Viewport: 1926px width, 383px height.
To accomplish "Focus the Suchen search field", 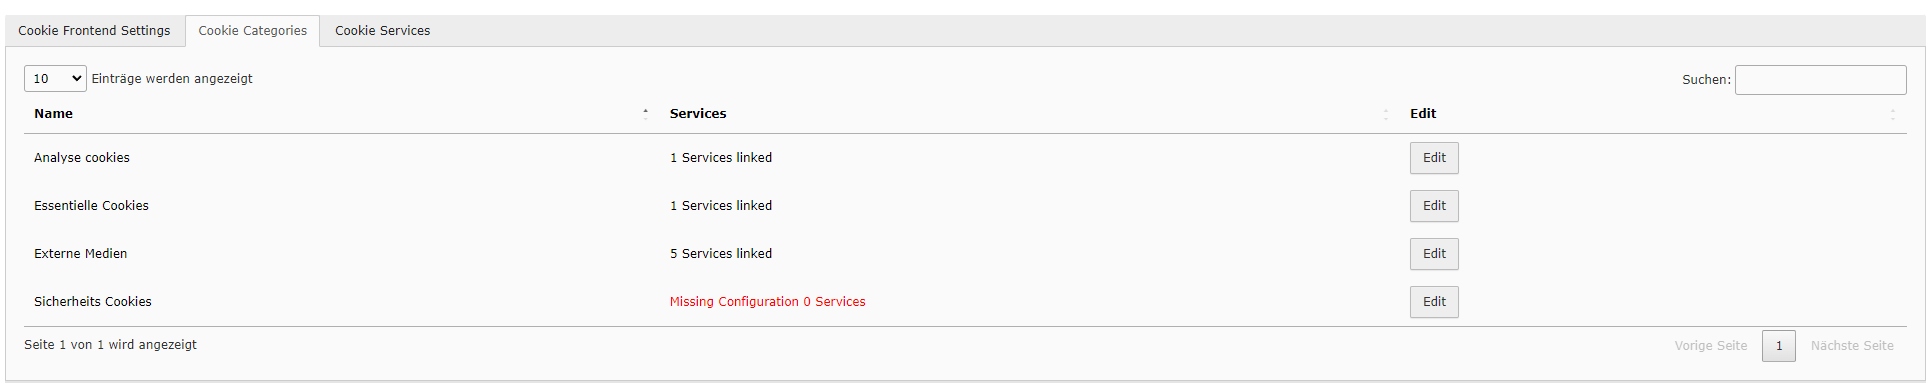I will (x=1820, y=80).
